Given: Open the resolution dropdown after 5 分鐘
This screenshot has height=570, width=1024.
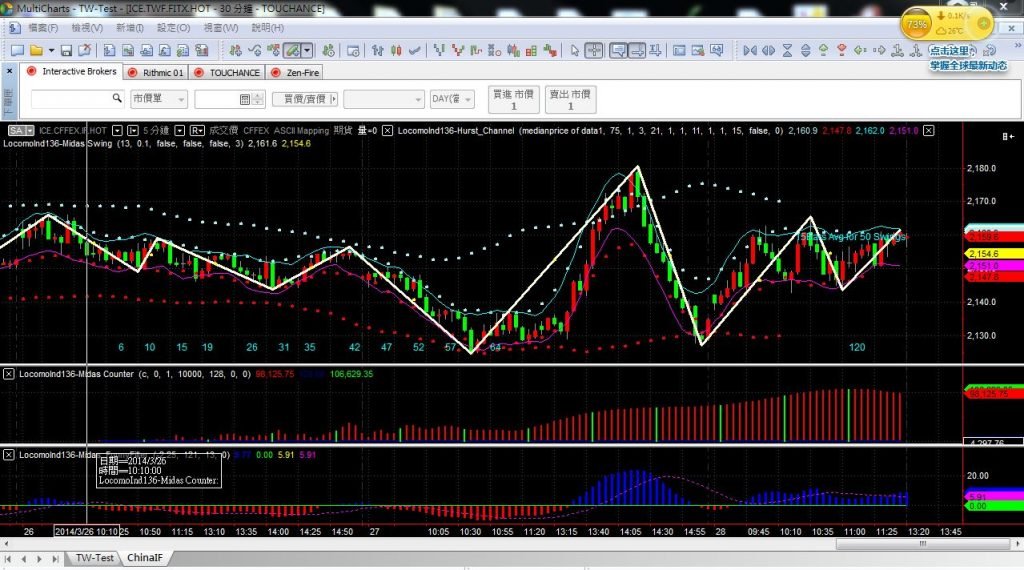Looking at the screenshot, I should tap(180, 131).
